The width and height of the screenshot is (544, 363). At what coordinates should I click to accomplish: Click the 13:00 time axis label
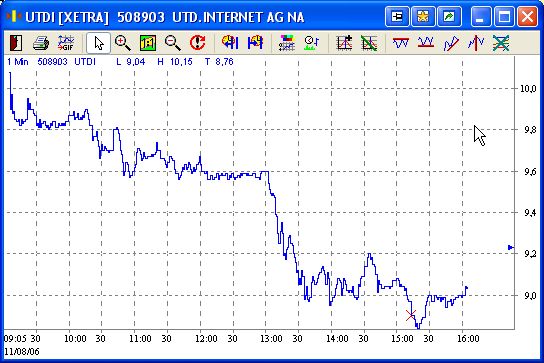[271, 338]
